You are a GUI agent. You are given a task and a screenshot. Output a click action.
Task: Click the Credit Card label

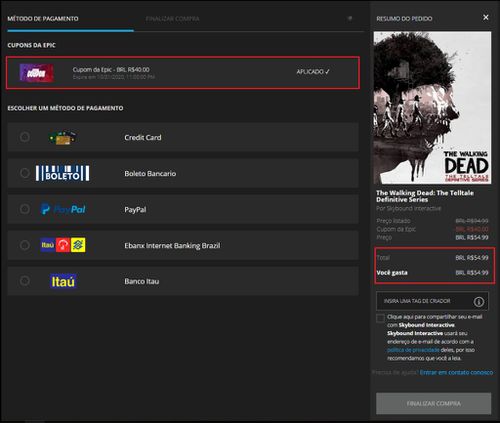pos(143,137)
